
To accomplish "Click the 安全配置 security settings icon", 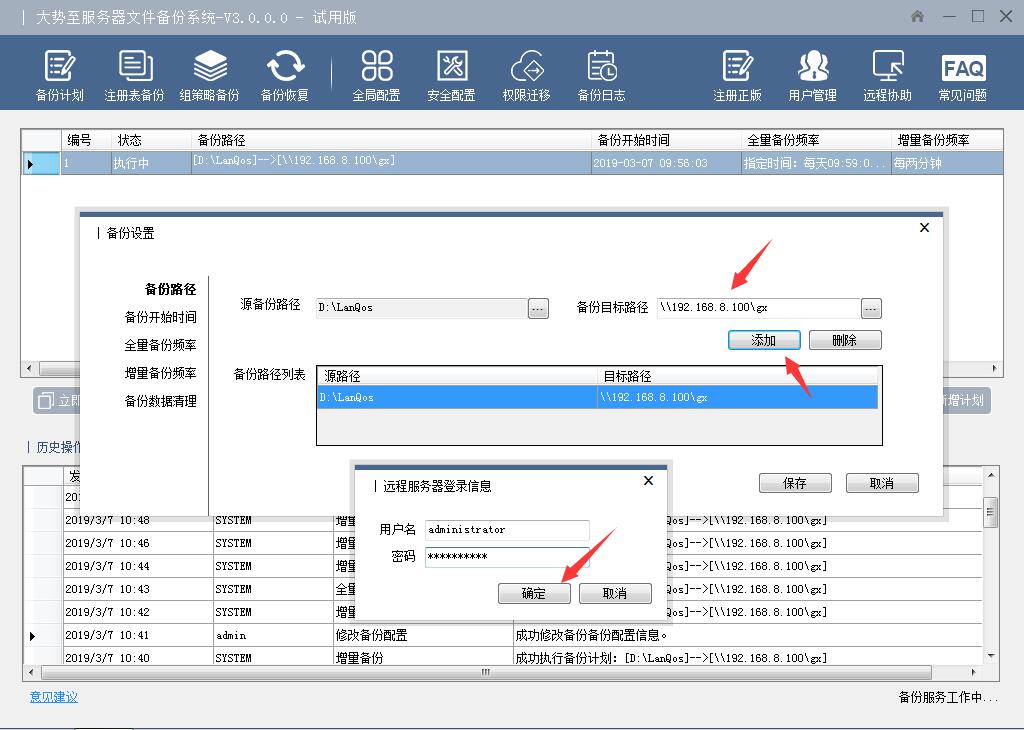I will 451,76.
